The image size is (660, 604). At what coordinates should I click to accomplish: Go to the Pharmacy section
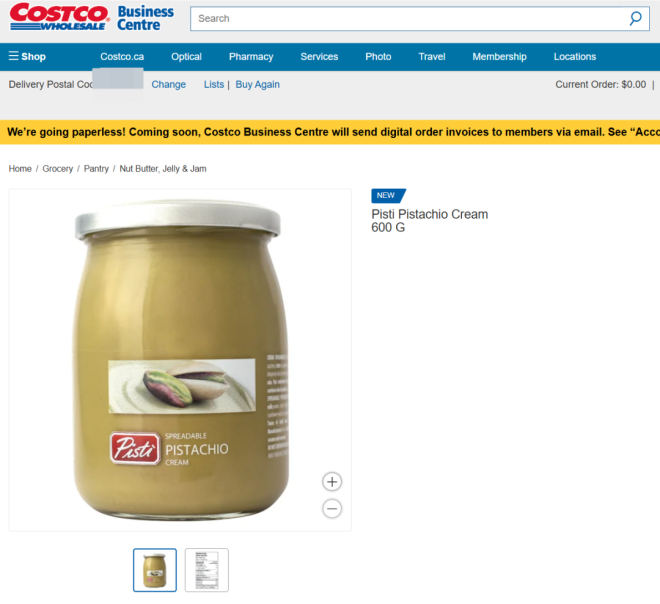(251, 57)
